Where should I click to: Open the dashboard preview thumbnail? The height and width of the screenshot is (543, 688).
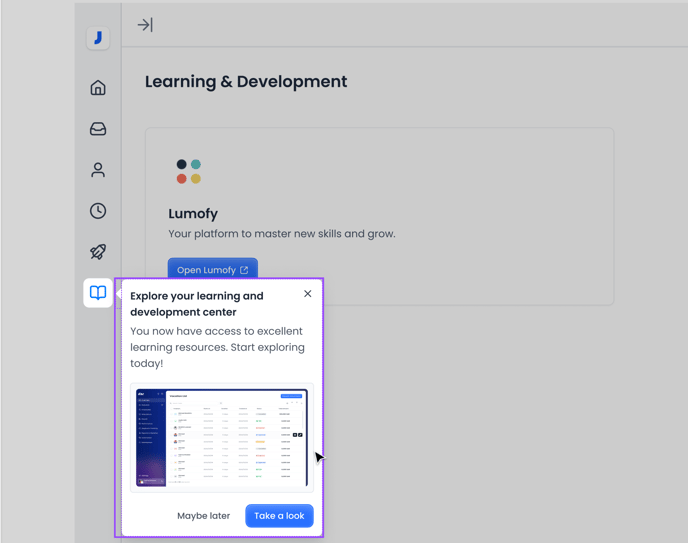(x=221, y=437)
